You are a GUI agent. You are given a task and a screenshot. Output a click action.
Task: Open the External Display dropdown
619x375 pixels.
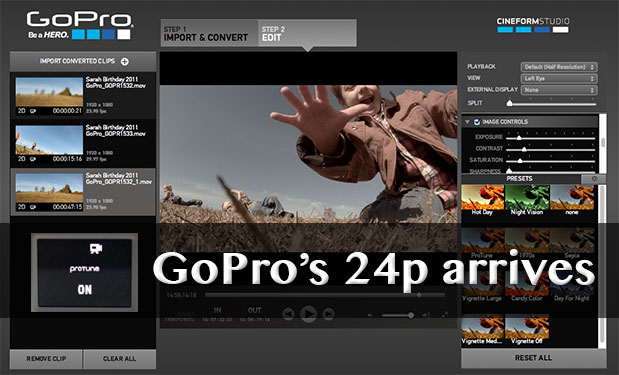tap(559, 90)
